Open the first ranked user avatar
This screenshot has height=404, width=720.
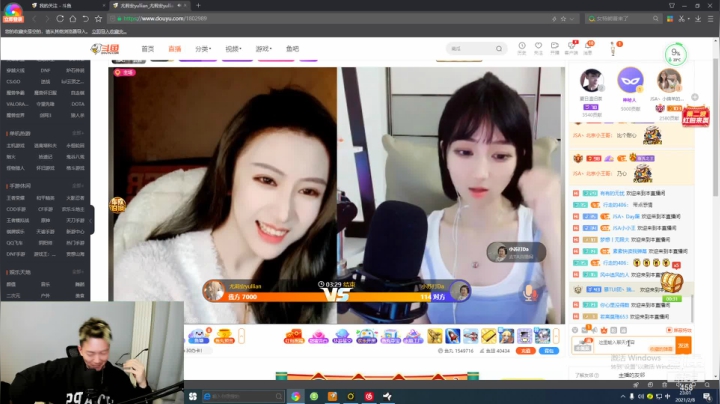(x=591, y=81)
